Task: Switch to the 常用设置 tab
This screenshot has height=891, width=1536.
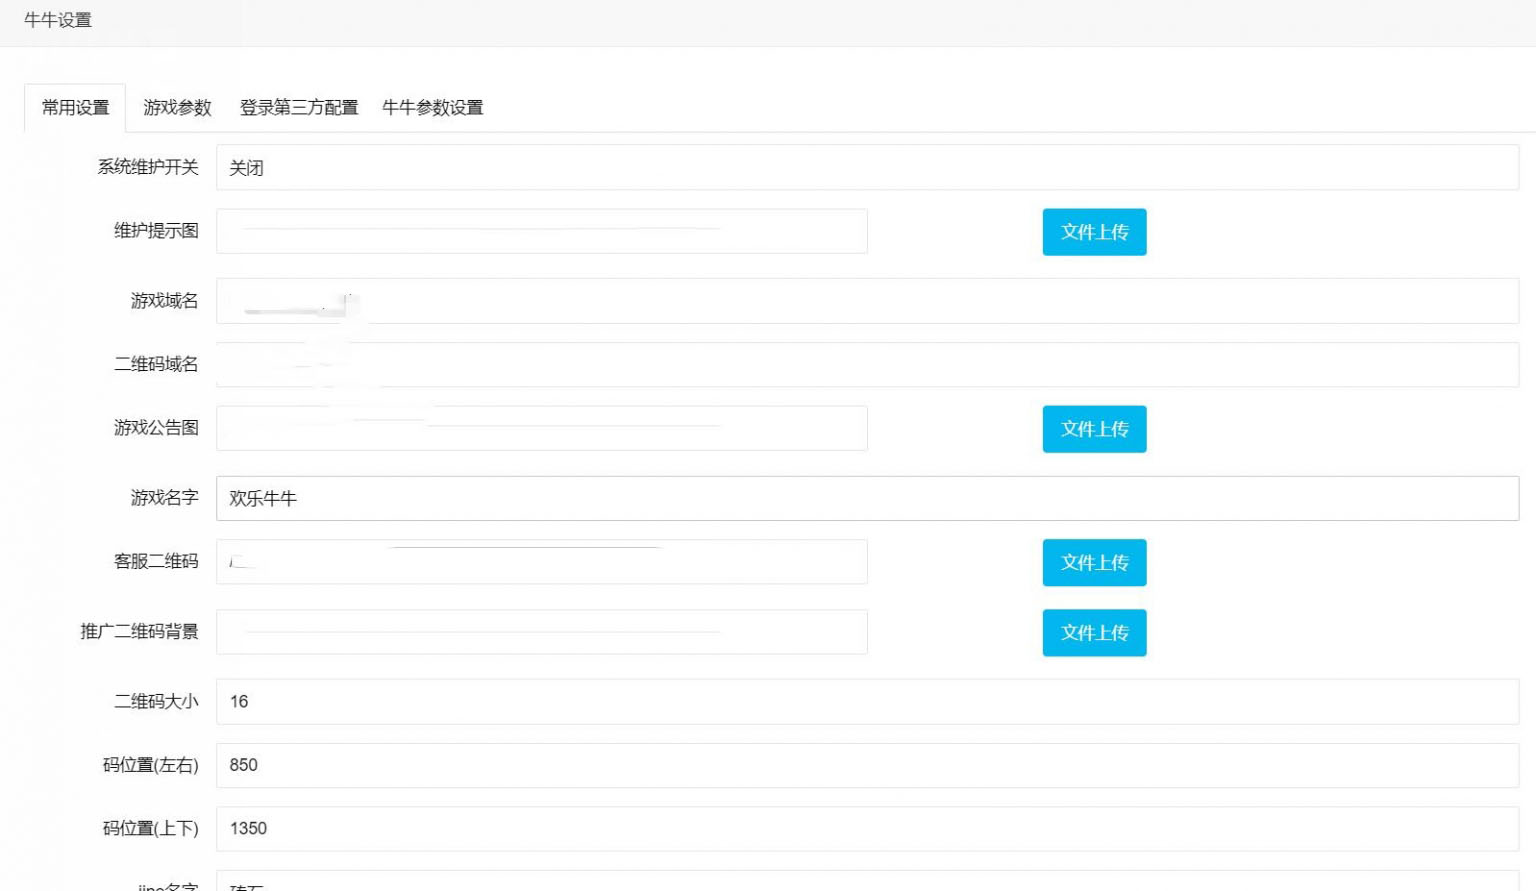Action: (75, 108)
